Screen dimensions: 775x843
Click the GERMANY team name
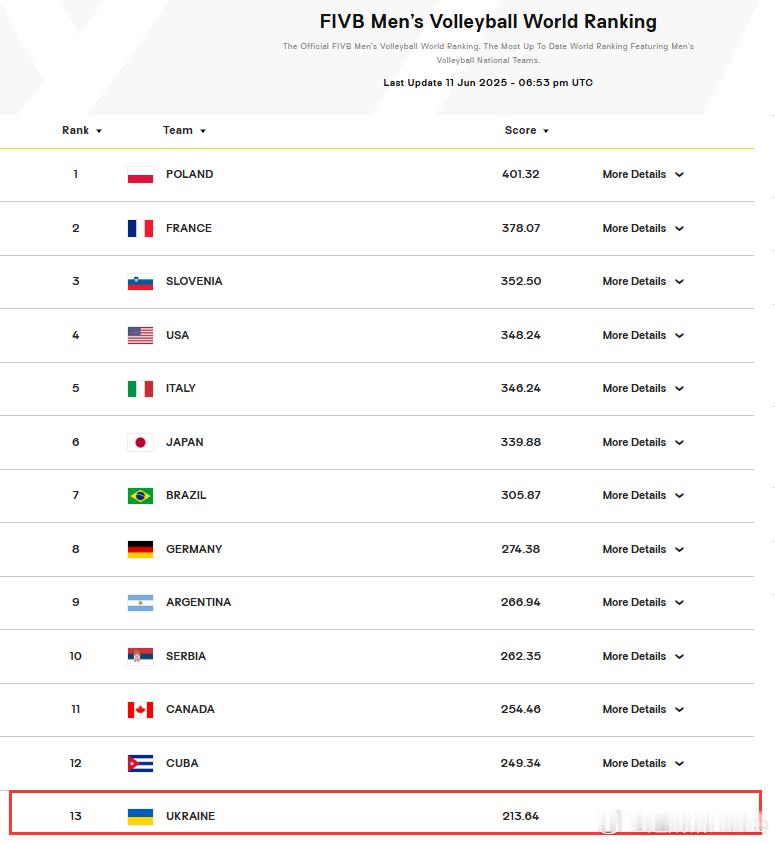coord(194,549)
